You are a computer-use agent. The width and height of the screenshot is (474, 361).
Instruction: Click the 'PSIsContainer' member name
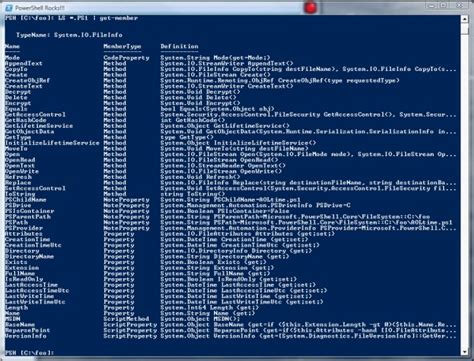[29, 211]
